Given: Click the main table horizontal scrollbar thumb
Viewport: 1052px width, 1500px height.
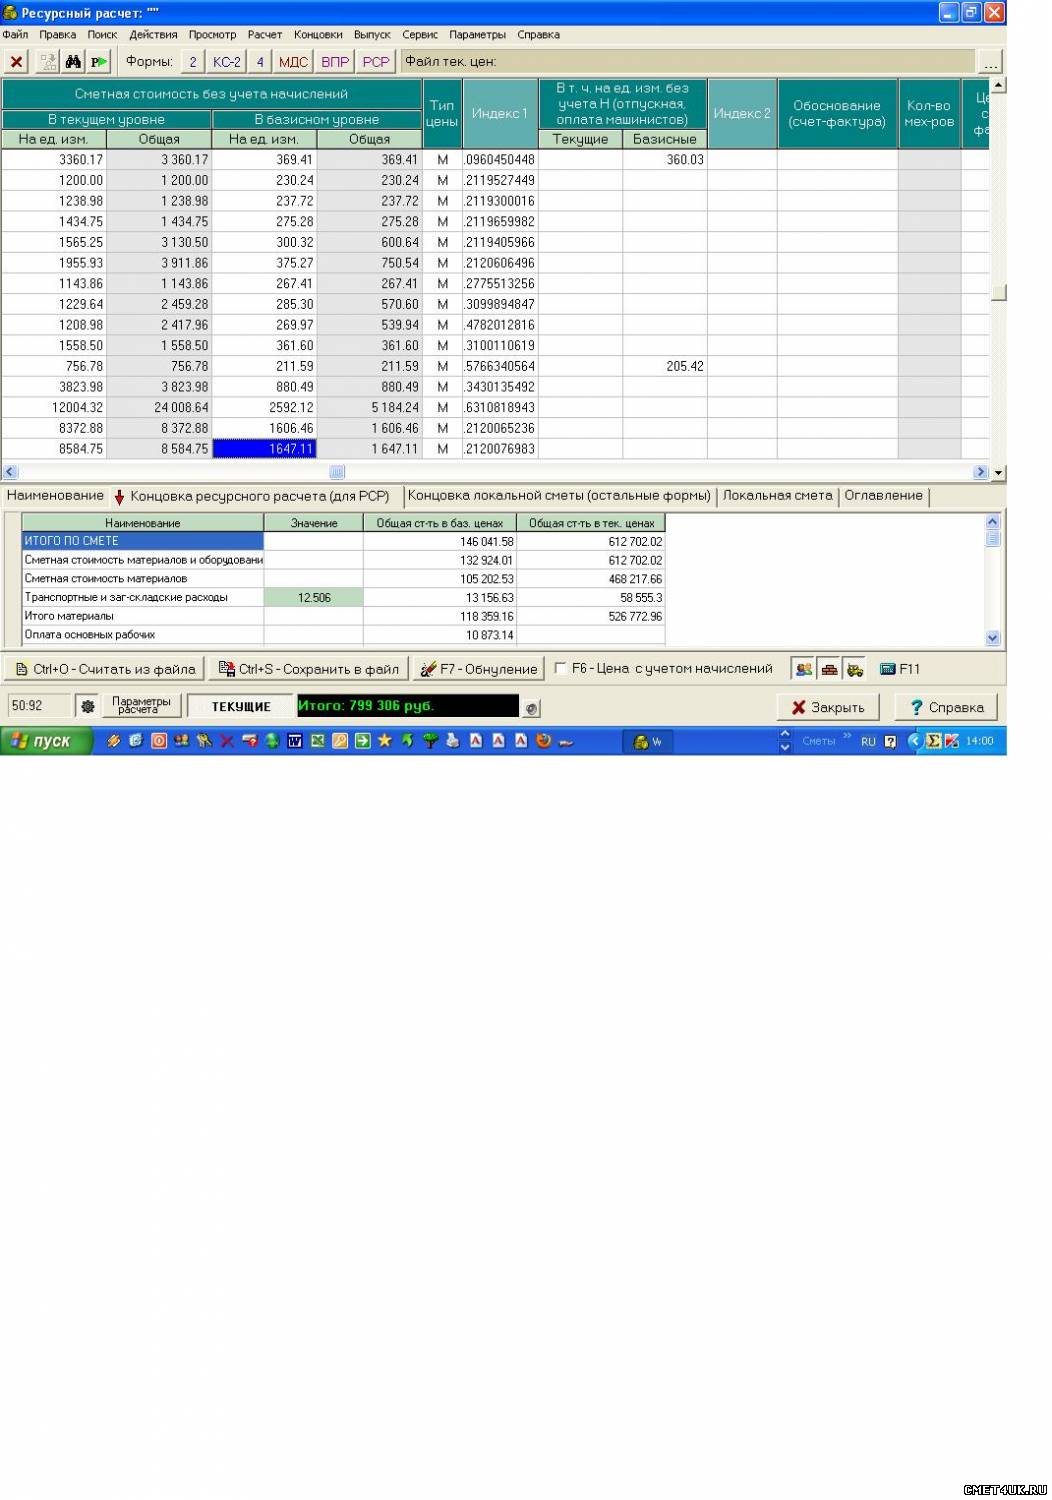Looking at the screenshot, I should click(x=337, y=472).
